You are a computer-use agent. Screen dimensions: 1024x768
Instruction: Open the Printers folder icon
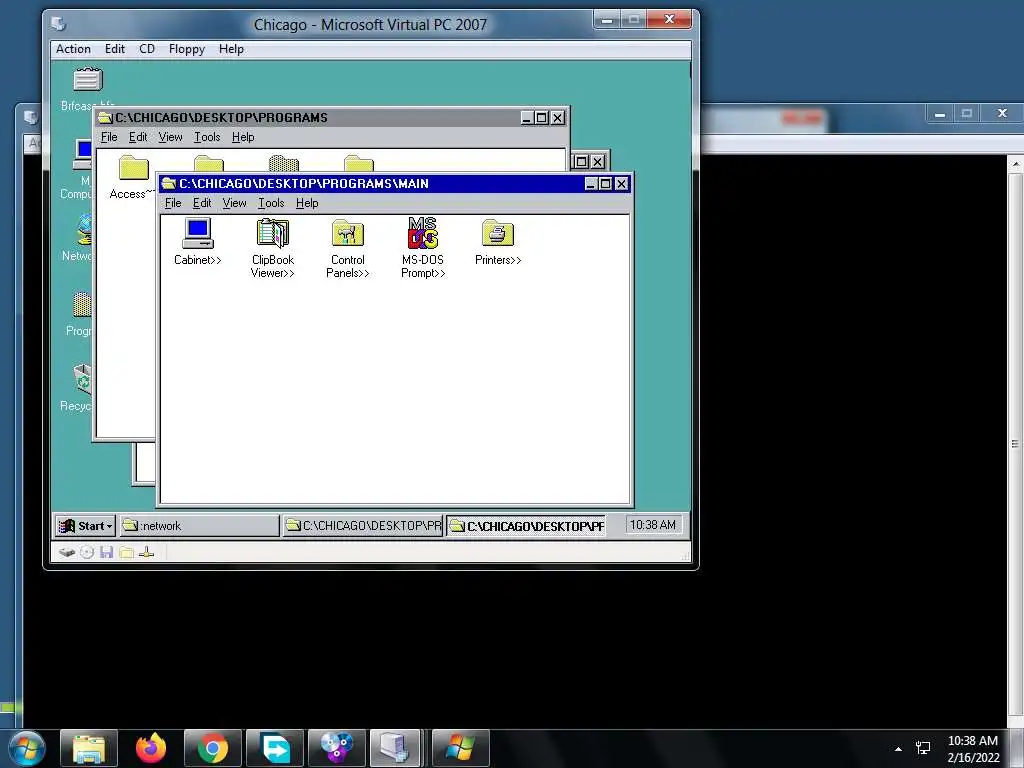[498, 234]
